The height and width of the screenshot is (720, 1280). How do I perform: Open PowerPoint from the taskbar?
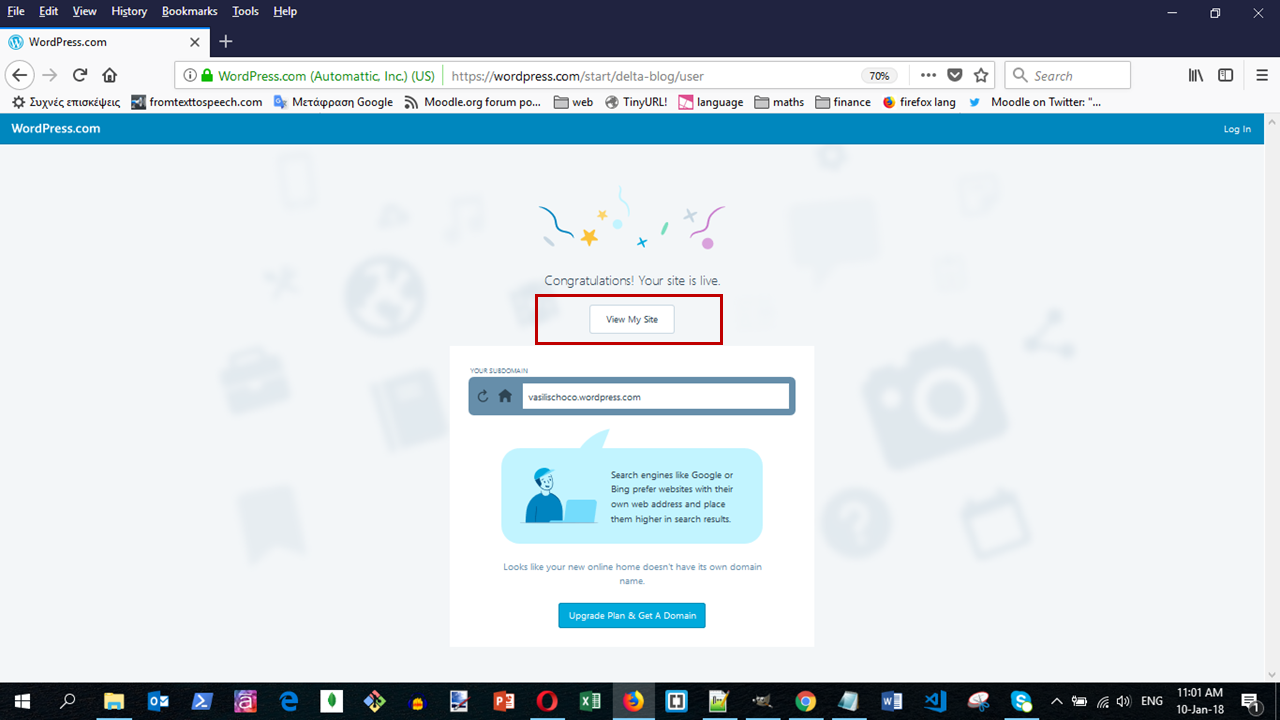[503, 701]
